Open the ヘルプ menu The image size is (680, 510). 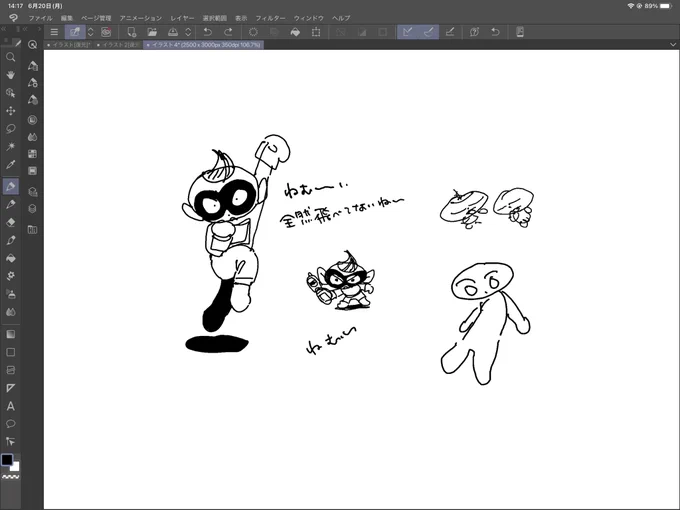tap(341, 18)
